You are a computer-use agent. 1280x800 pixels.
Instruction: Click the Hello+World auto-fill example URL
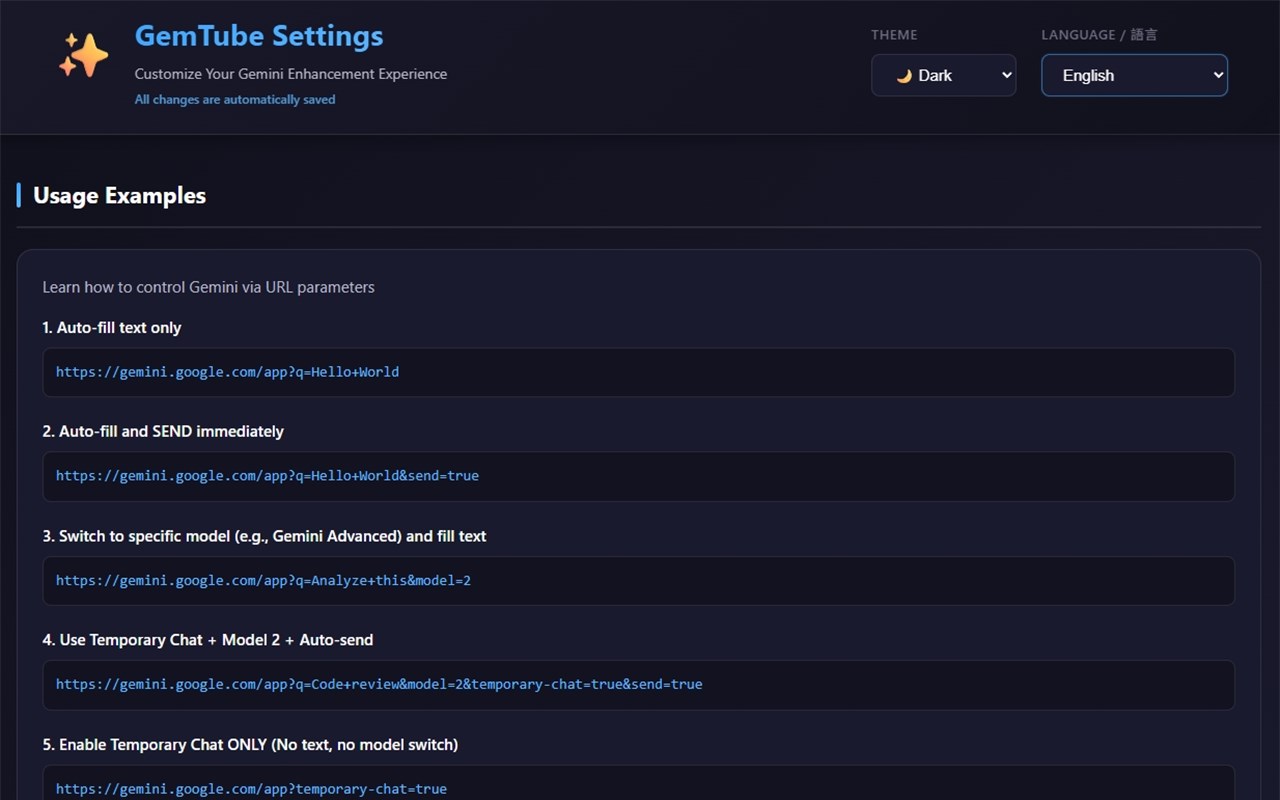227,372
